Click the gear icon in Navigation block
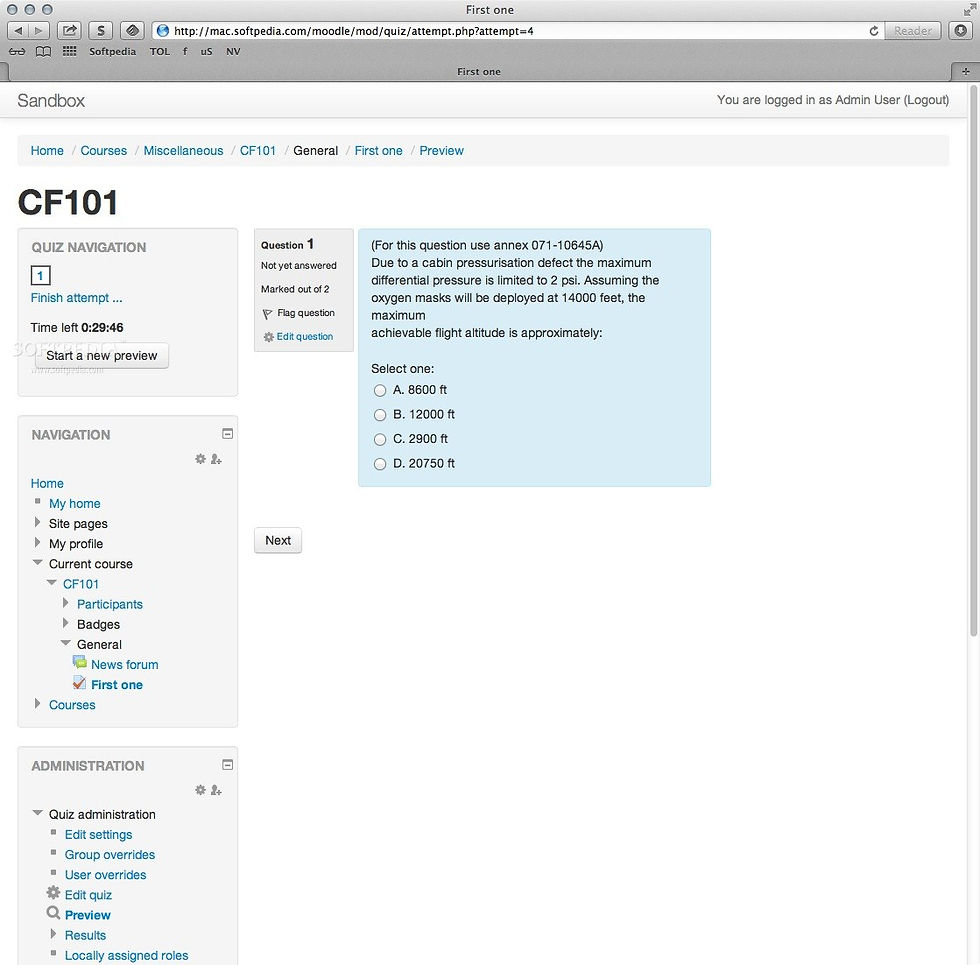 point(200,459)
